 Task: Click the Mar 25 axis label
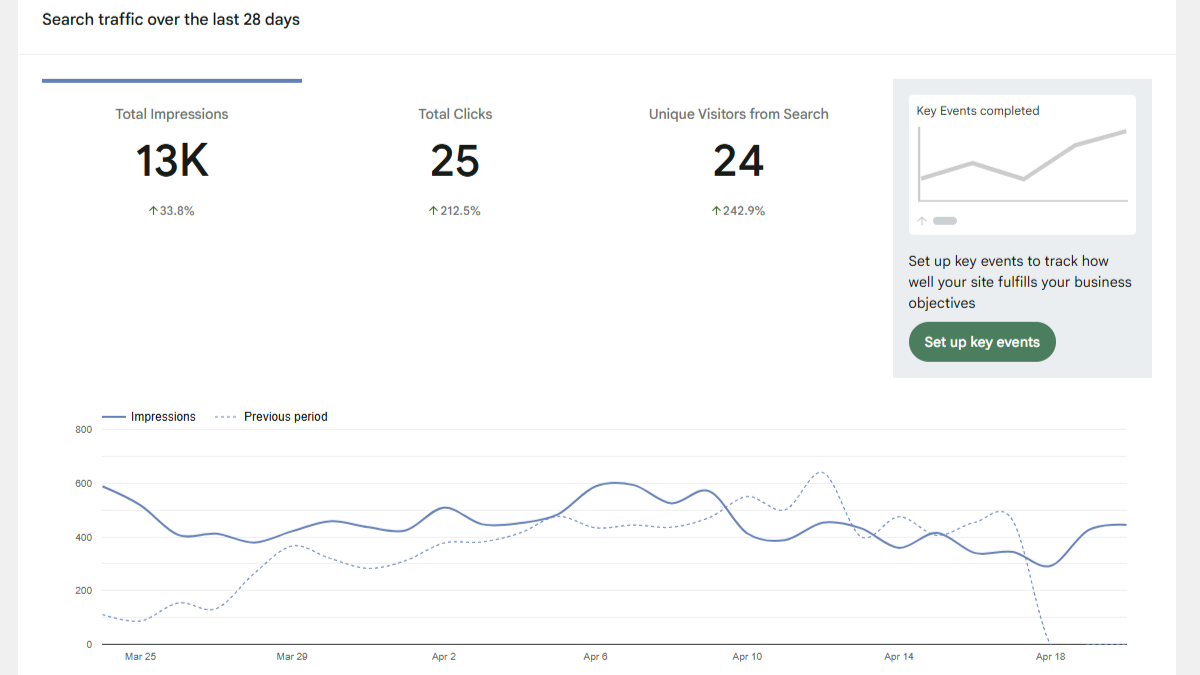(x=140, y=657)
